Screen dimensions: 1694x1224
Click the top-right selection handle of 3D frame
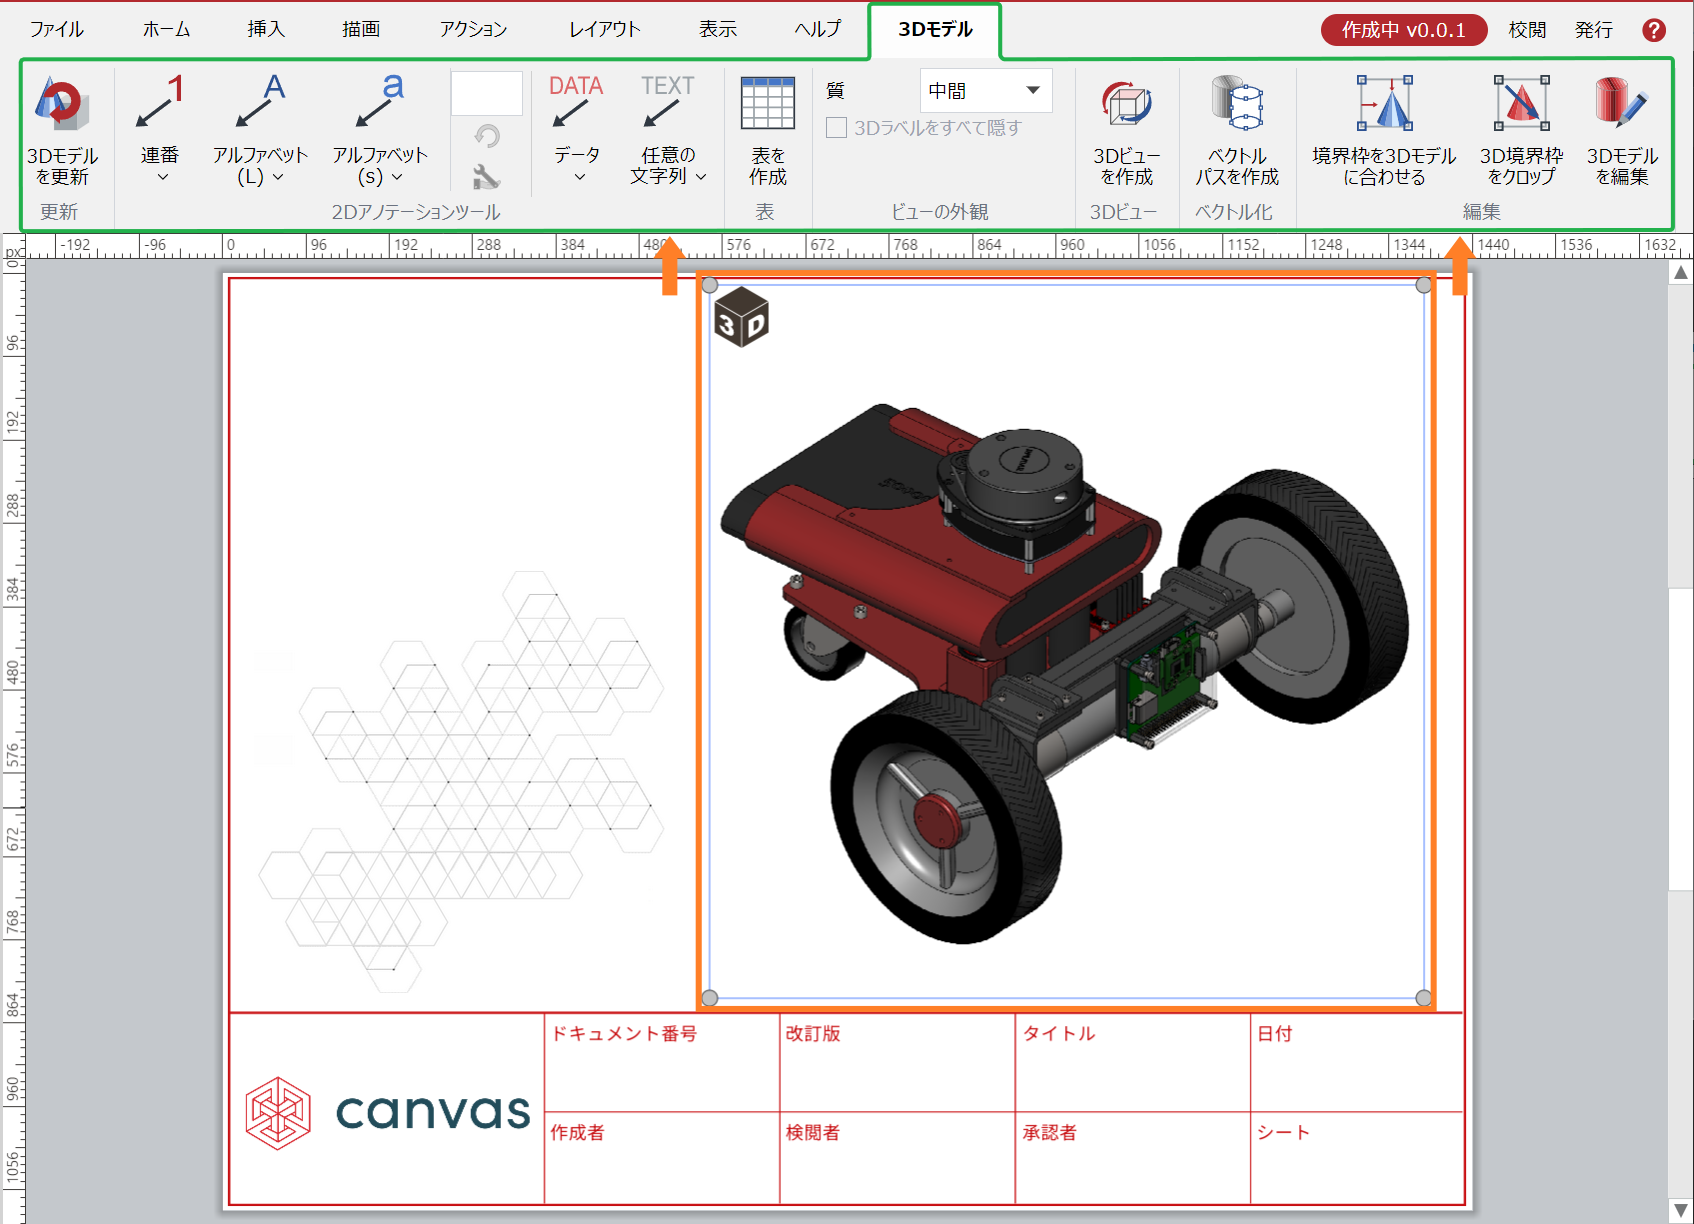1424,286
